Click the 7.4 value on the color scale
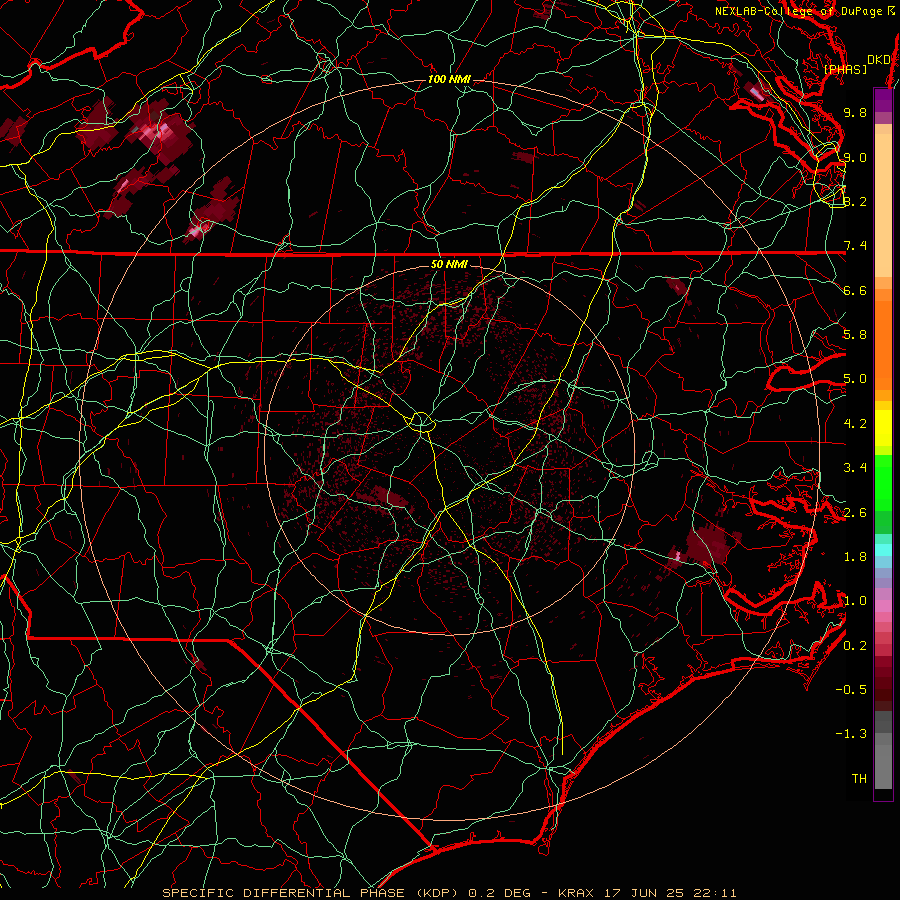 click(855, 246)
